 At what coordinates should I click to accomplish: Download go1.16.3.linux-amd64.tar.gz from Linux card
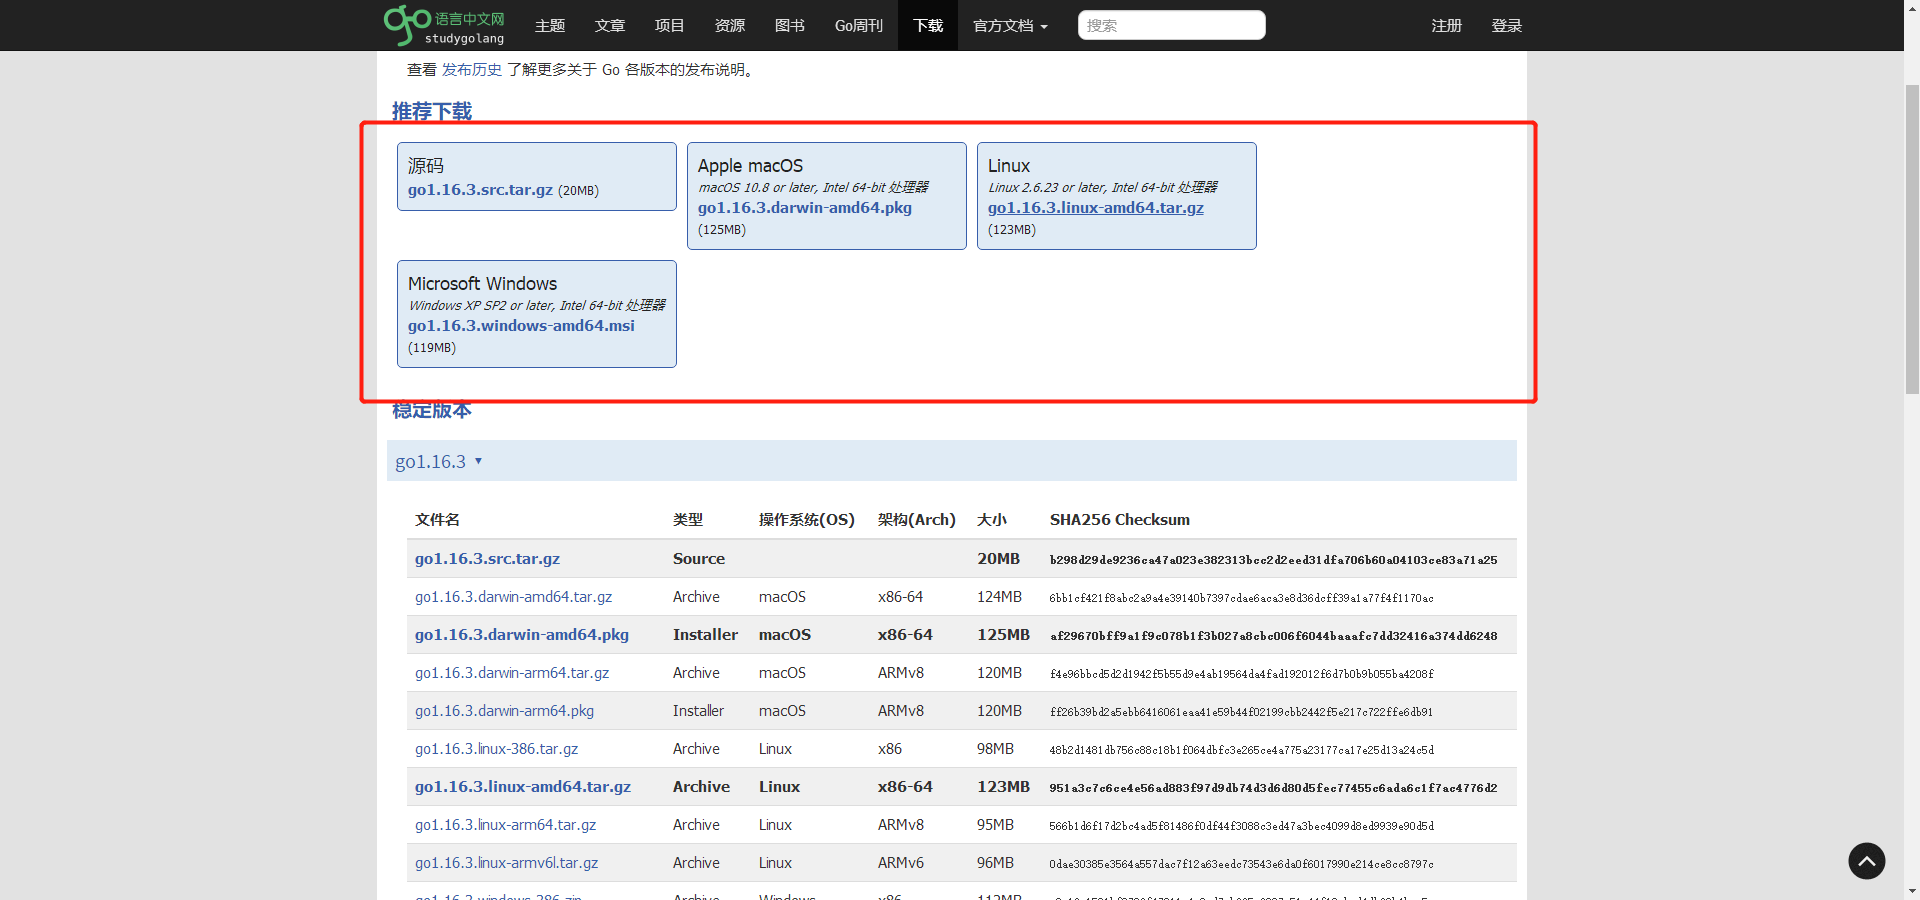(x=1096, y=208)
